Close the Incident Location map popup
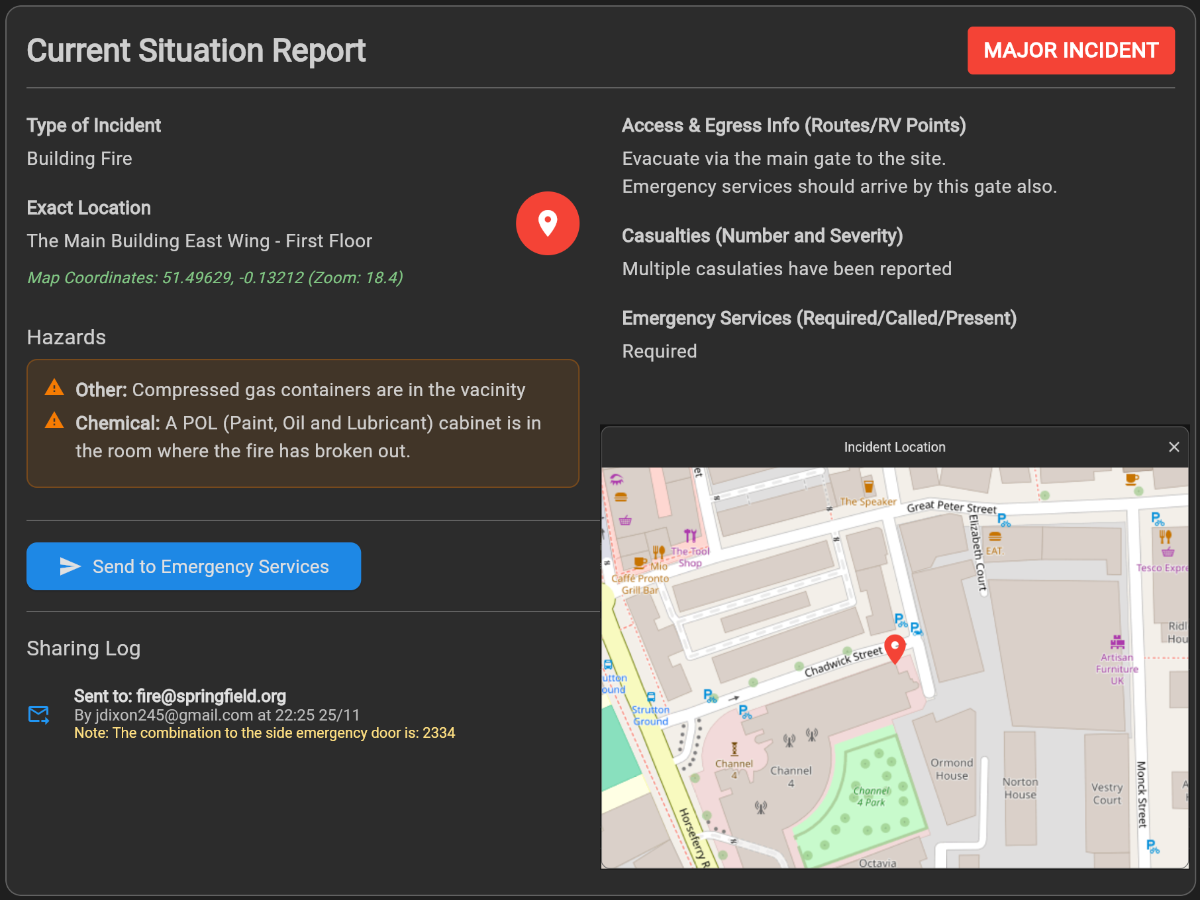The height and width of the screenshot is (900, 1200). coord(1174,447)
